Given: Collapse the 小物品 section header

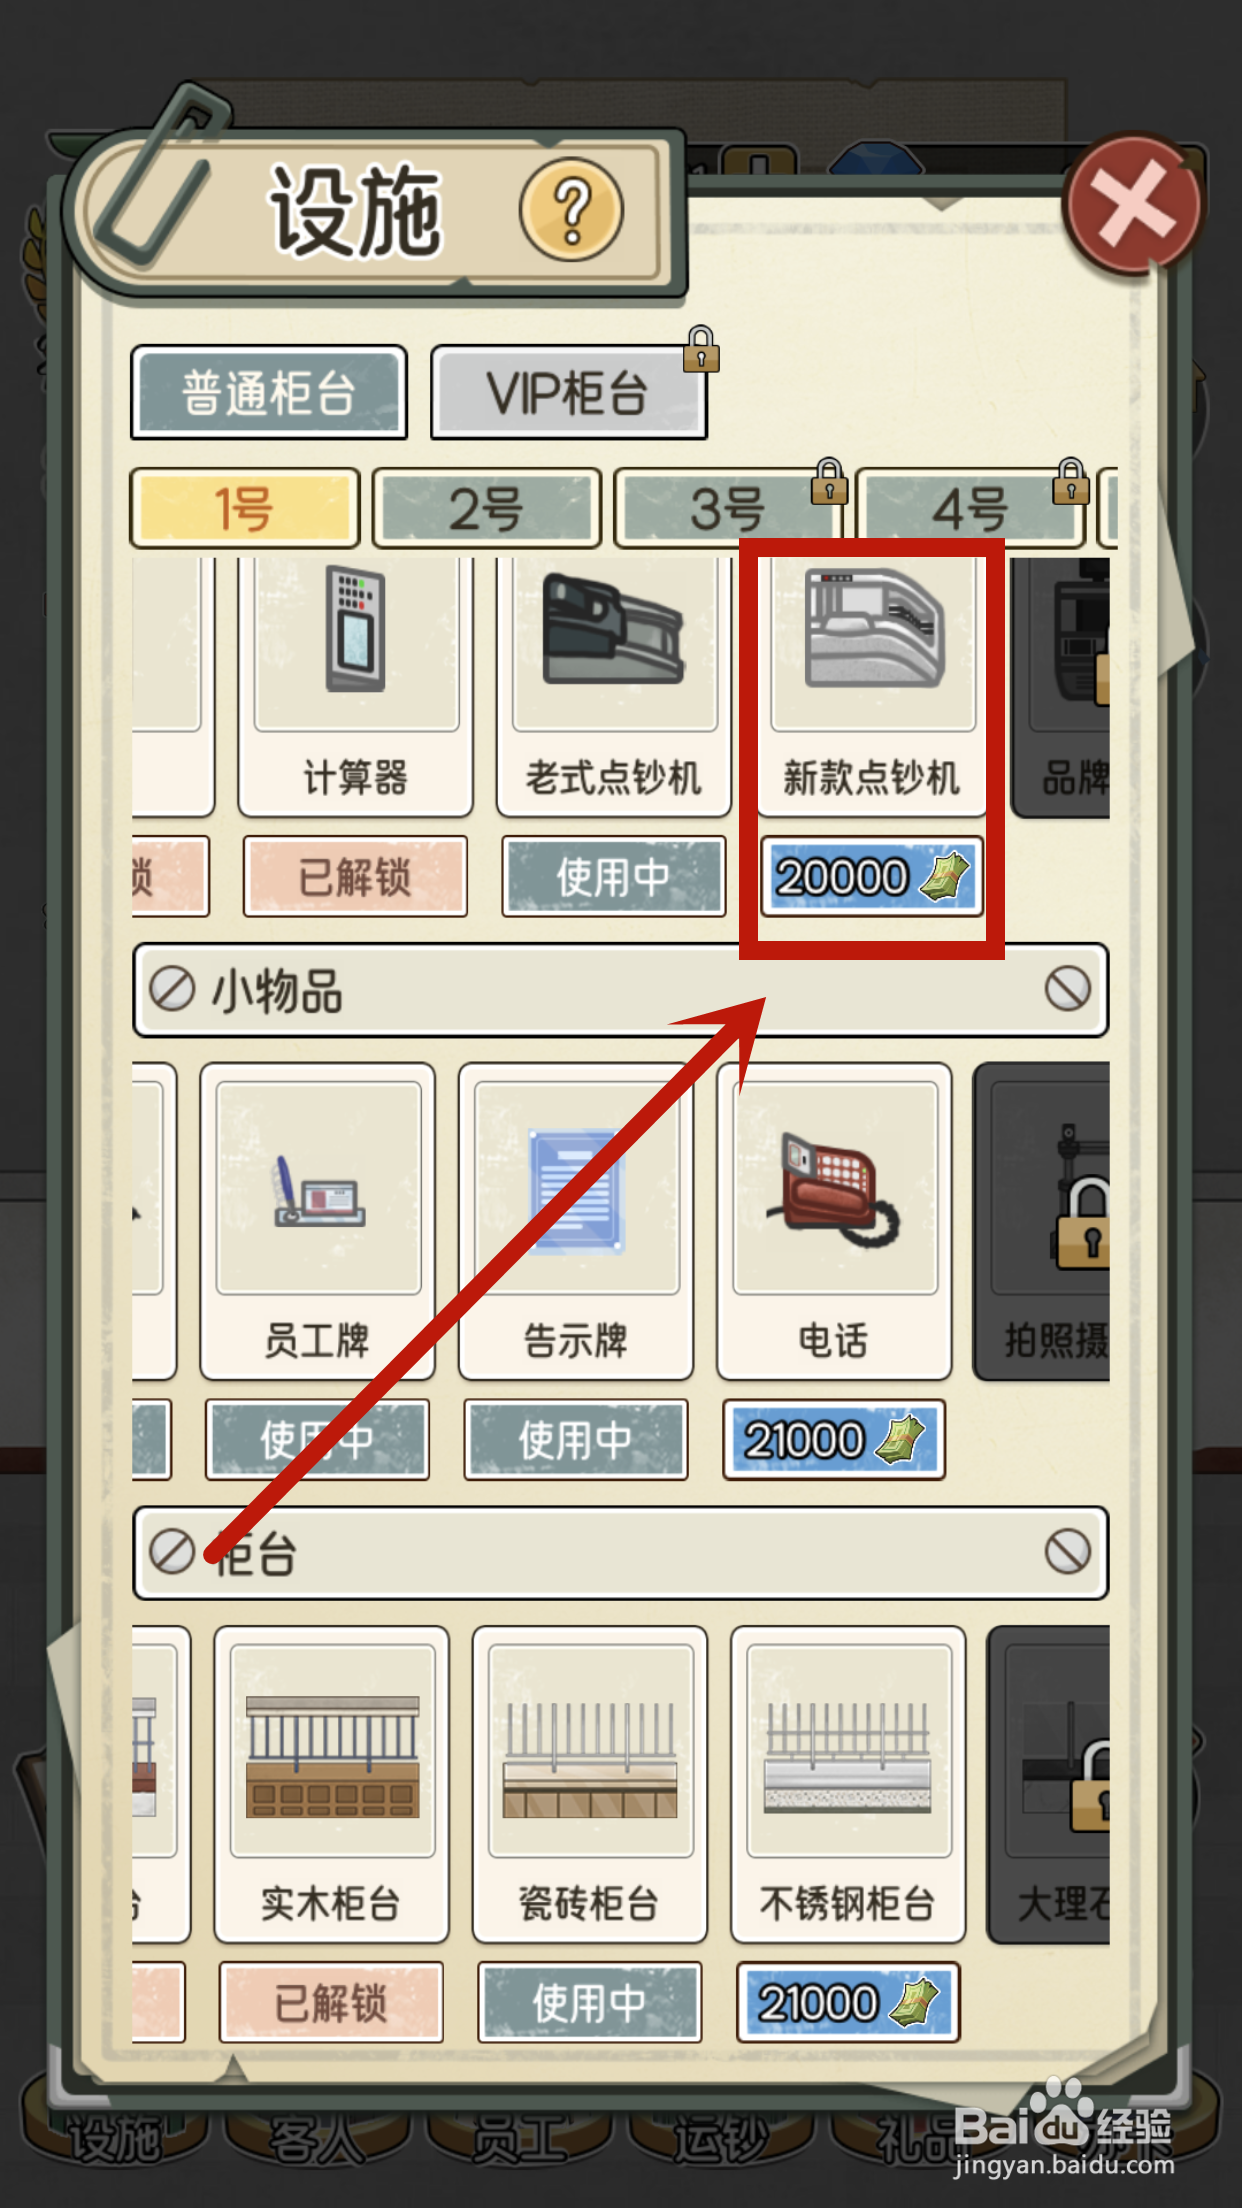Looking at the screenshot, I should tap(620, 991).
